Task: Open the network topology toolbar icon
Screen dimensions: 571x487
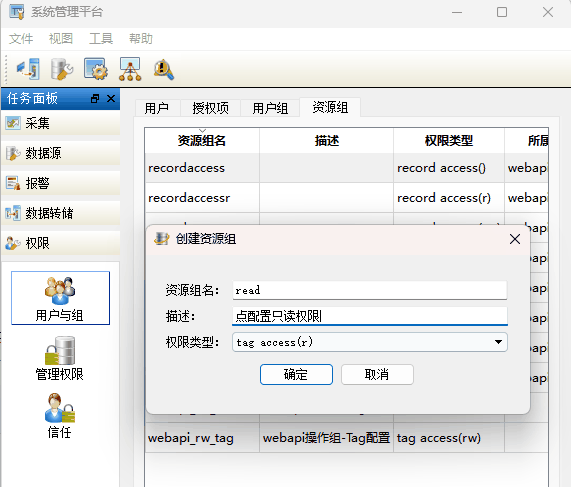Action: [x=130, y=69]
